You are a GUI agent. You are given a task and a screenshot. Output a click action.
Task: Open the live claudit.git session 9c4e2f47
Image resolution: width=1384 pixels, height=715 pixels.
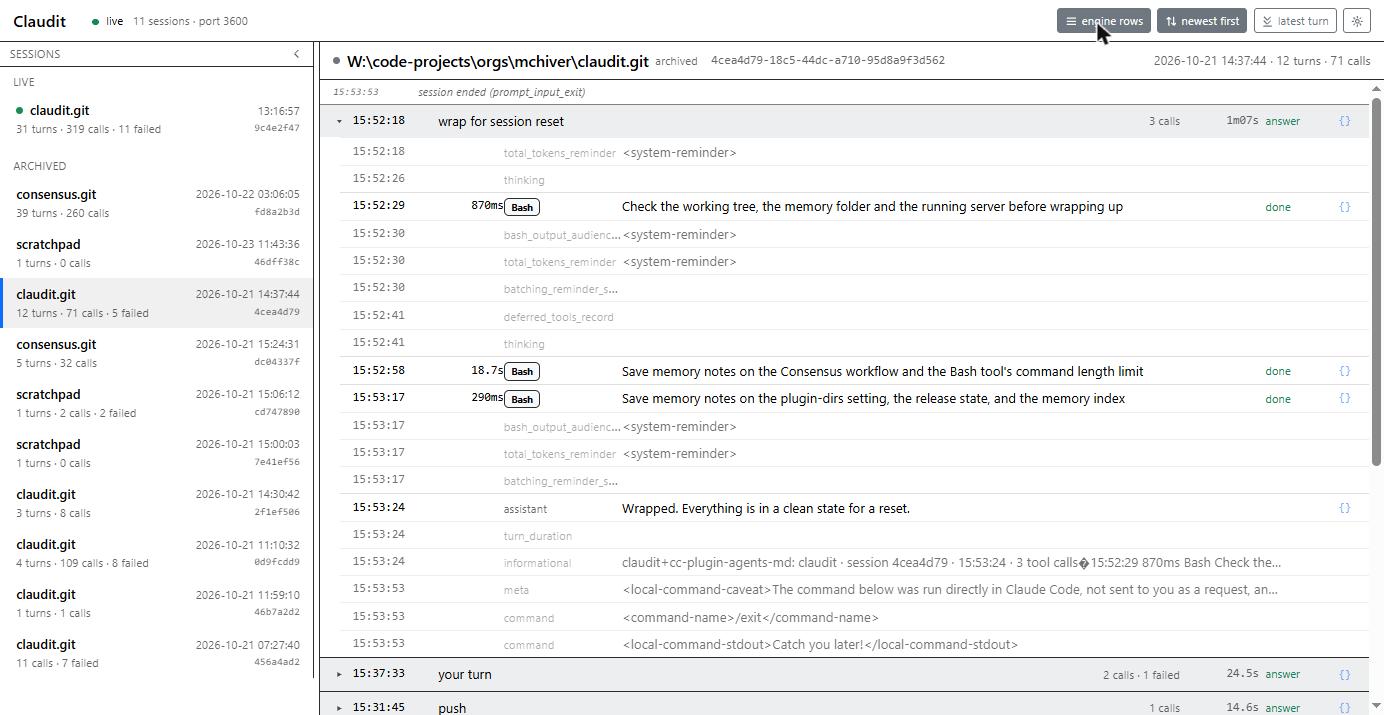(x=157, y=119)
